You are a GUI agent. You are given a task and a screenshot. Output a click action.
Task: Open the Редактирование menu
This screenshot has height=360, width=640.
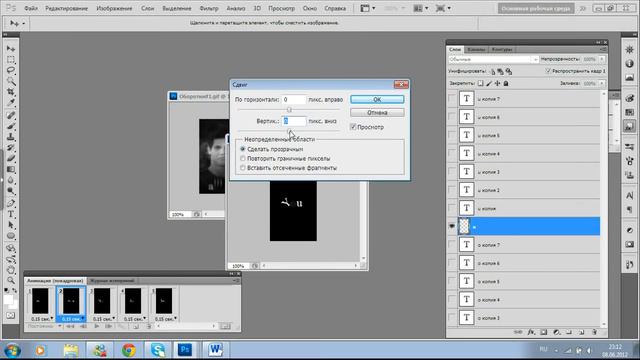click(x=67, y=8)
